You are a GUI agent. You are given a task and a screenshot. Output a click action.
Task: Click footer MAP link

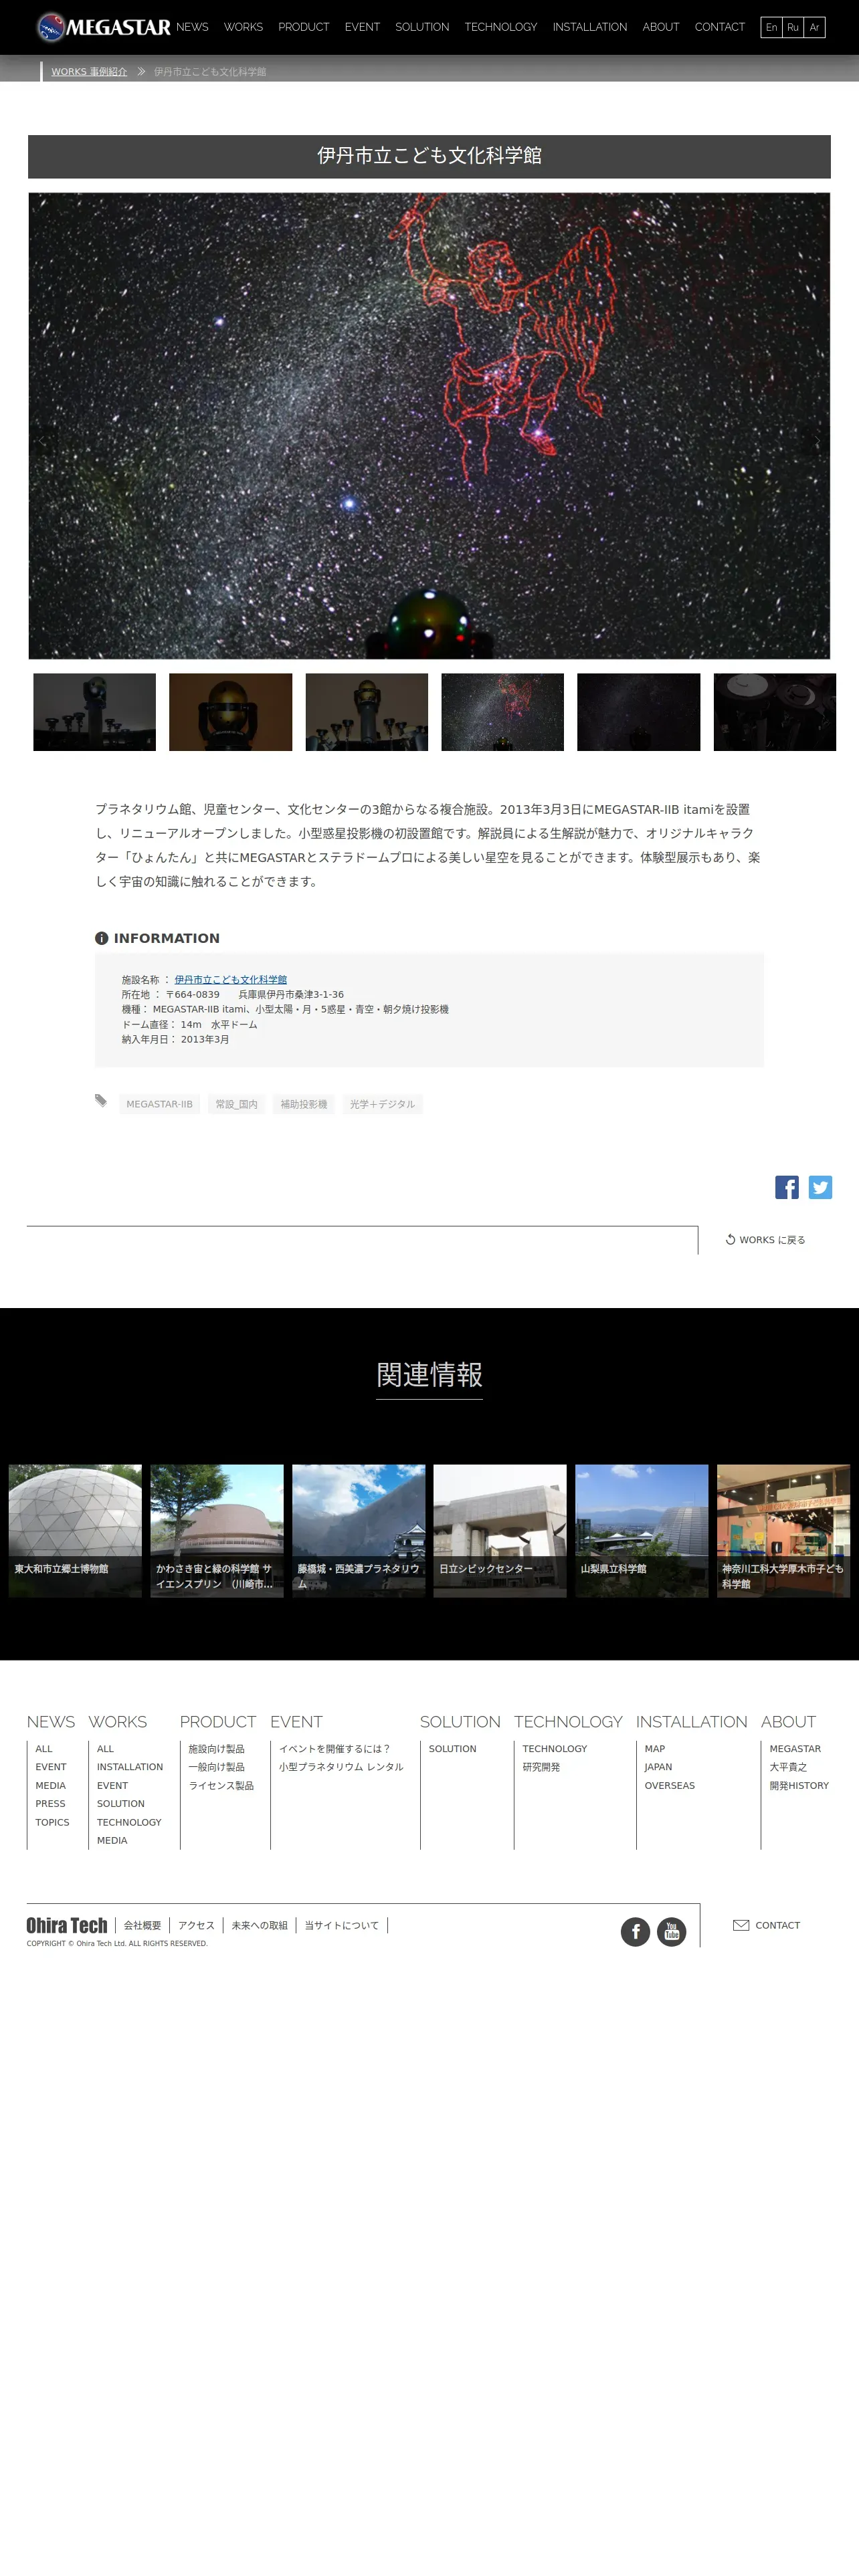(x=655, y=1749)
